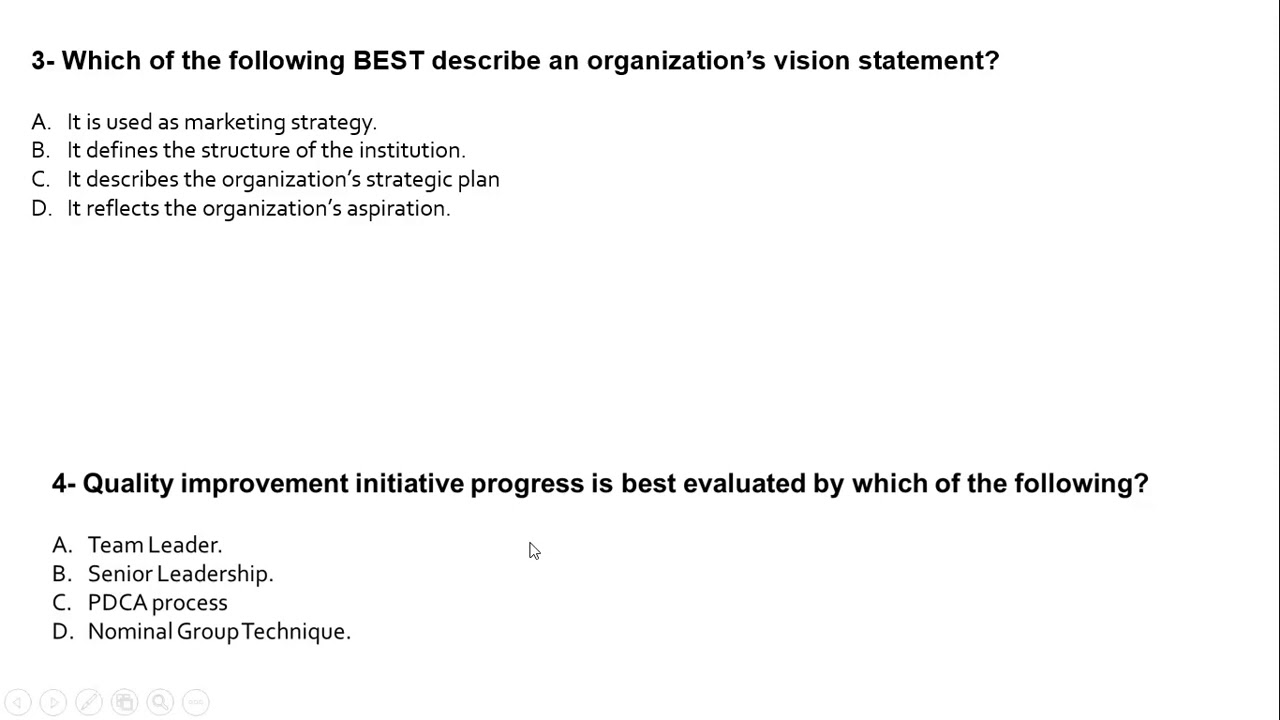This screenshot has width=1280, height=720.
Task: Open more slideshow options ellipsis
Action: pyautogui.click(x=196, y=702)
